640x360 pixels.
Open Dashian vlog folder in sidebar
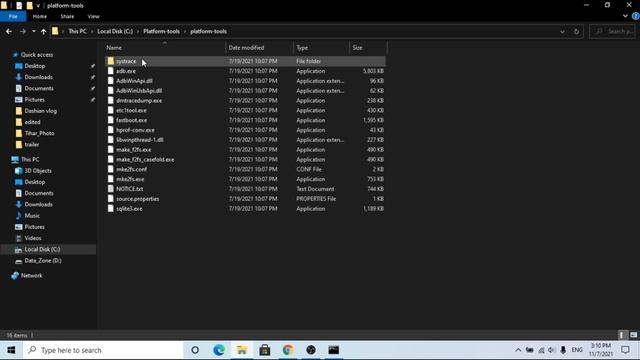40,111
